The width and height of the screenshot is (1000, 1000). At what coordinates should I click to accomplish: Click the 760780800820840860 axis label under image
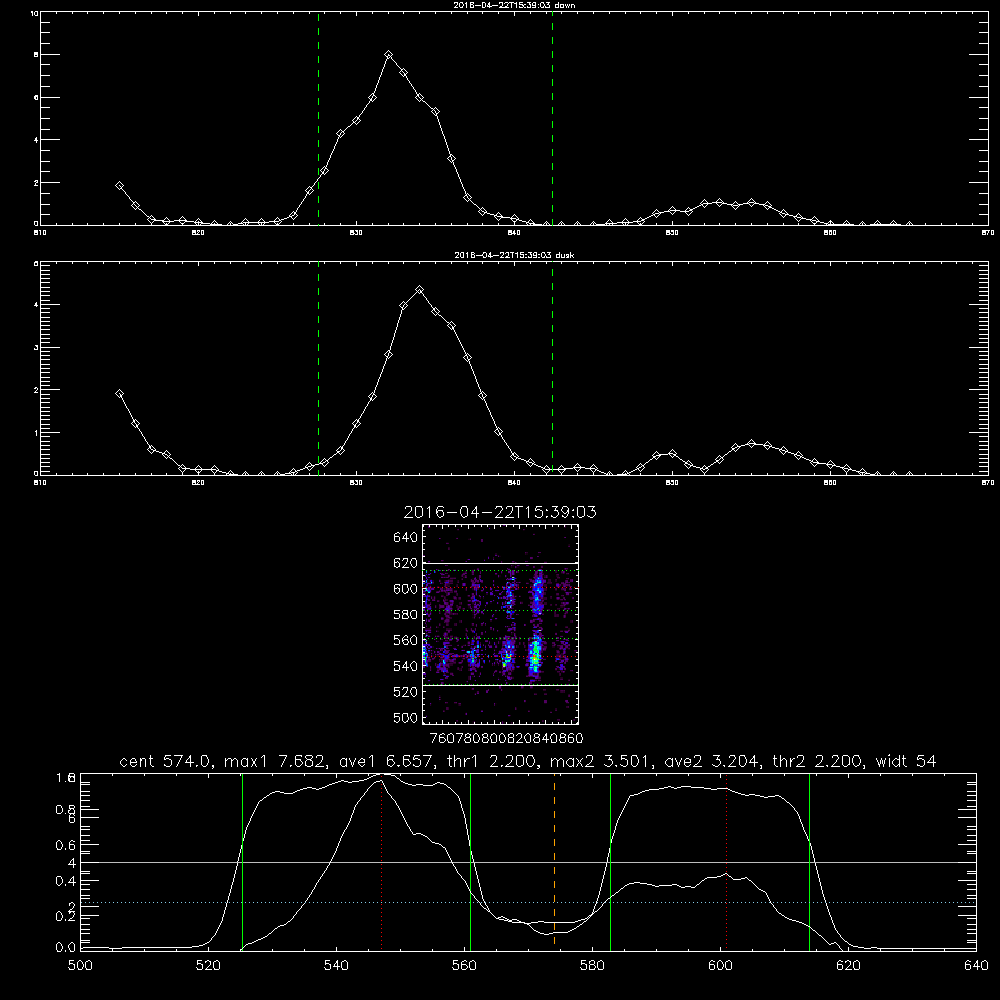coord(506,738)
